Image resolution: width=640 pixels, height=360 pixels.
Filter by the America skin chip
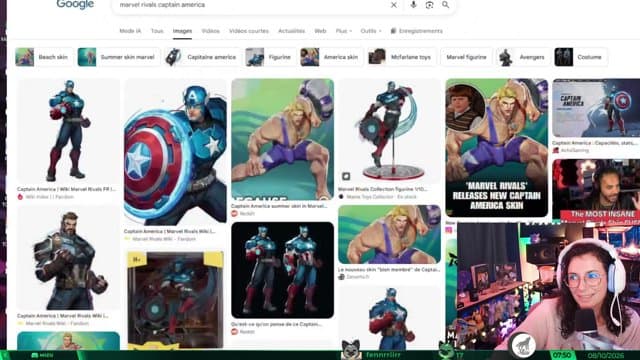(331, 57)
